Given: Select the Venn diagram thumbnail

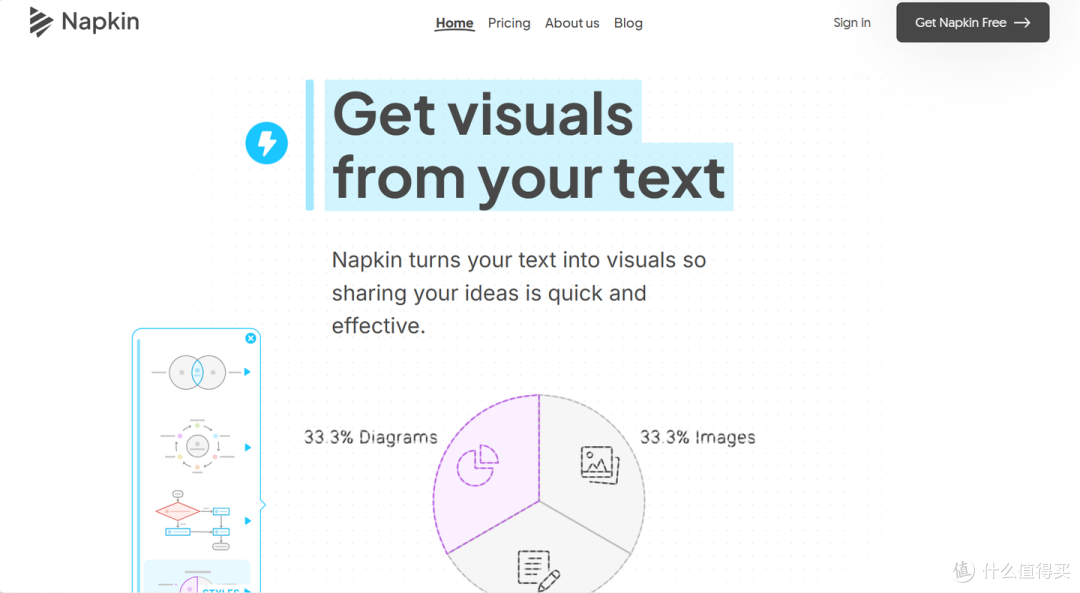Looking at the screenshot, I should [x=197, y=373].
